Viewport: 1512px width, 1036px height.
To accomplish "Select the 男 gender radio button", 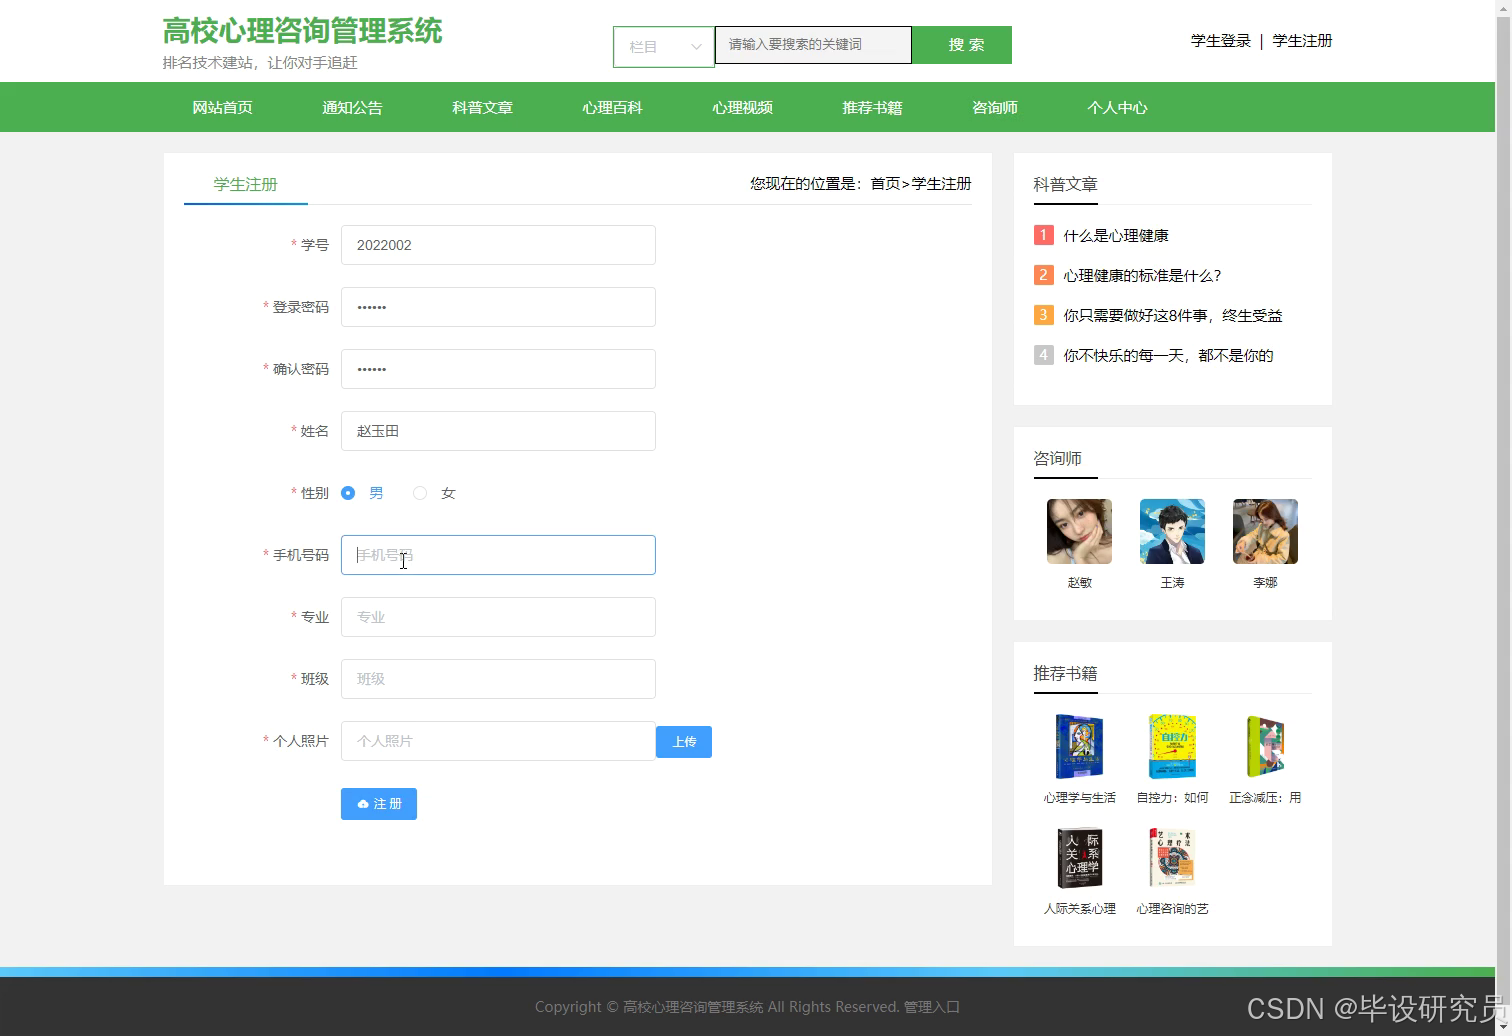I will tap(348, 493).
